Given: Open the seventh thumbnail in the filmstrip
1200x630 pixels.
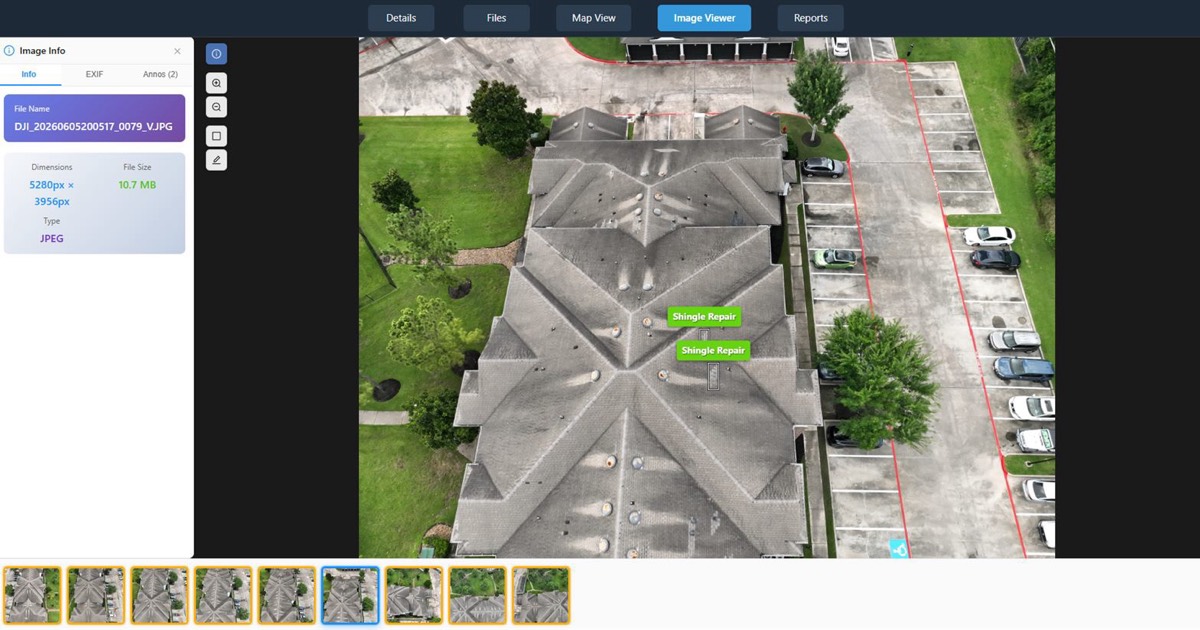Looking at the screenshot, I should pos(414,595).
